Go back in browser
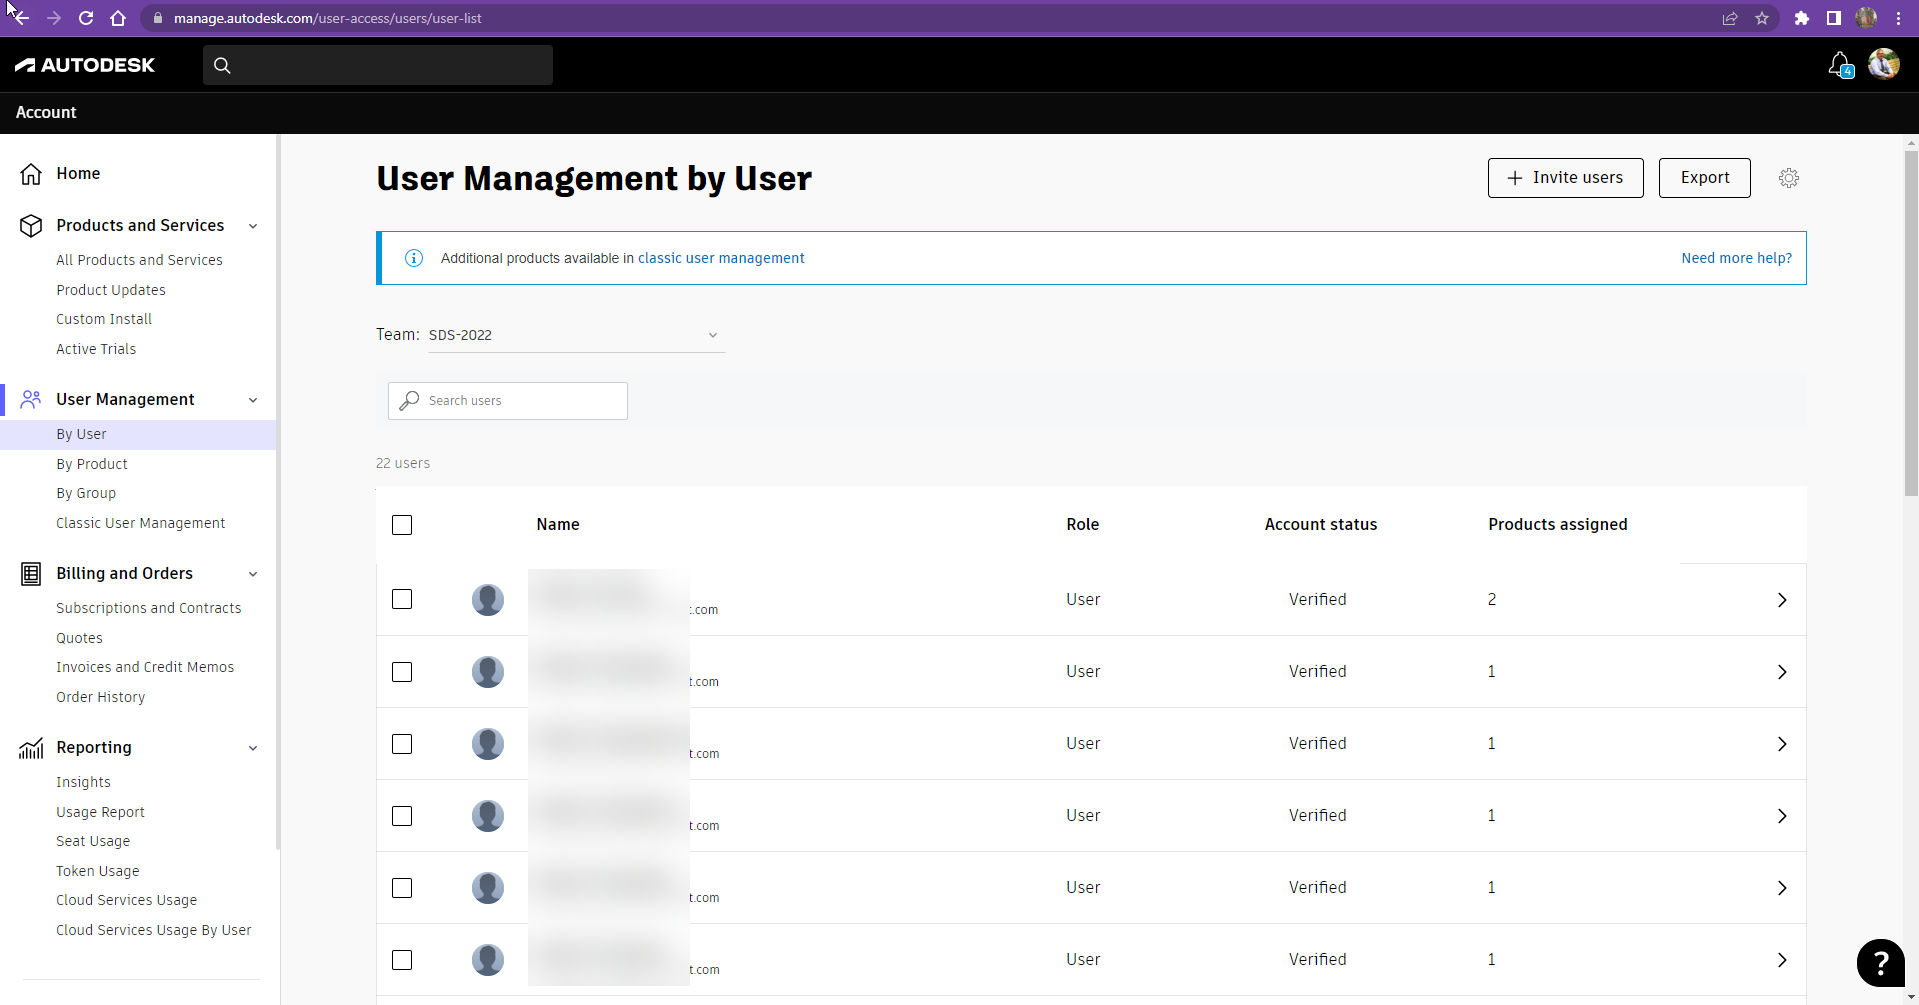Screen dimensions: 1919x1005 pos(20,18)
